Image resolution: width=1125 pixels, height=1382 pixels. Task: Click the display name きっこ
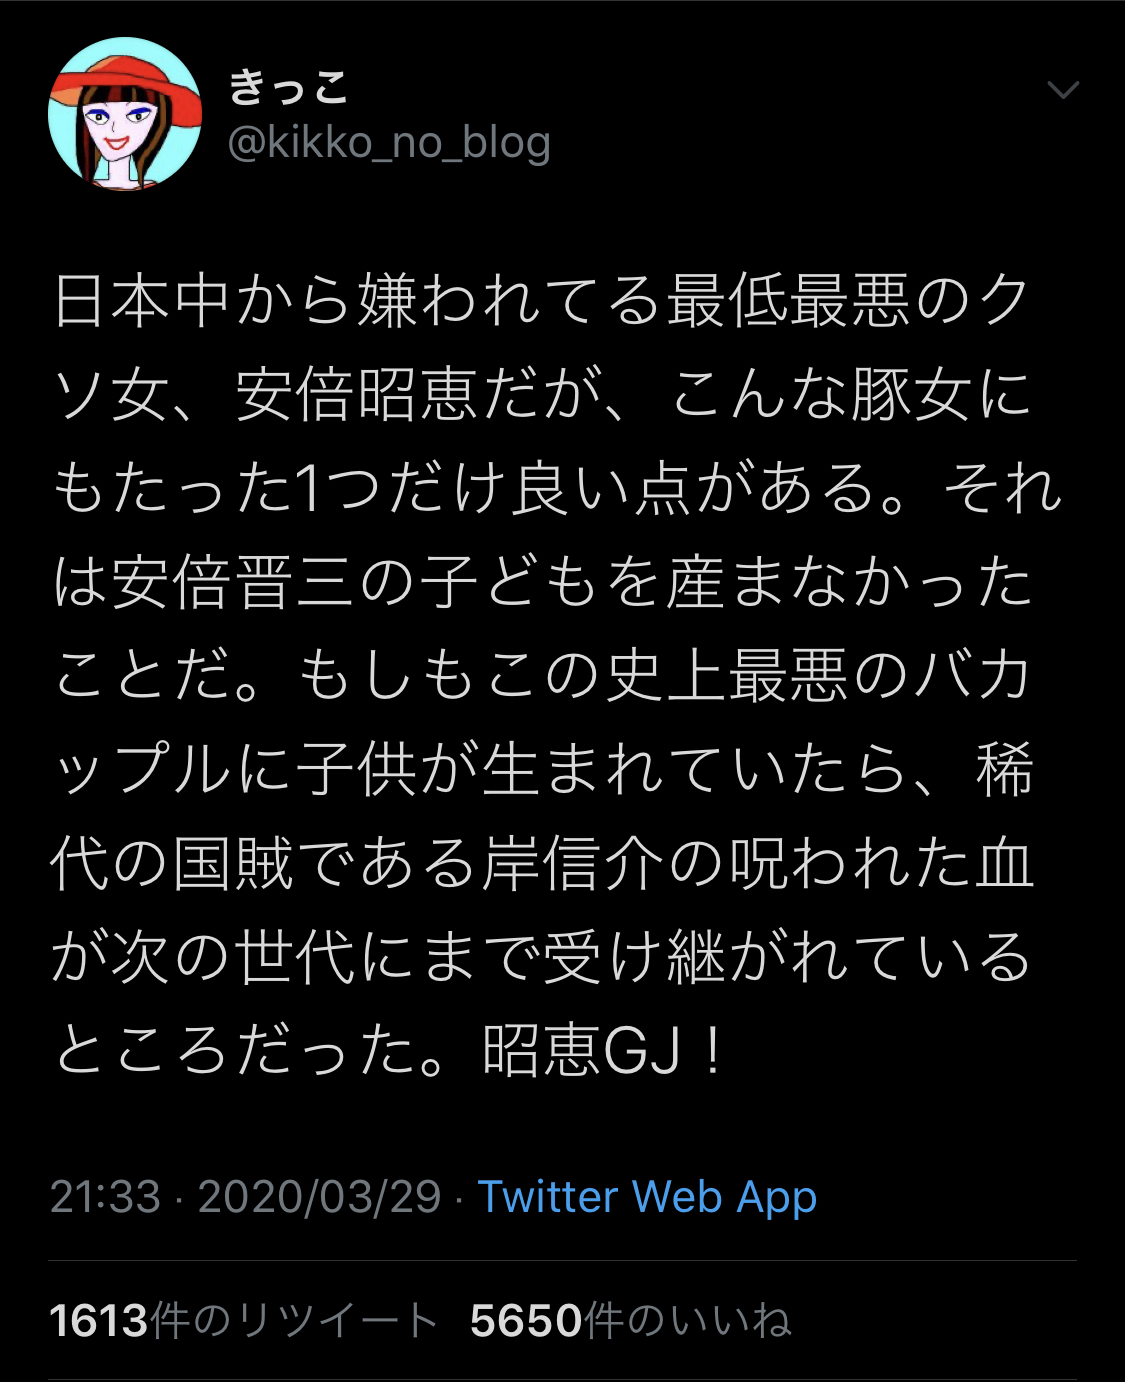[289, 86]
